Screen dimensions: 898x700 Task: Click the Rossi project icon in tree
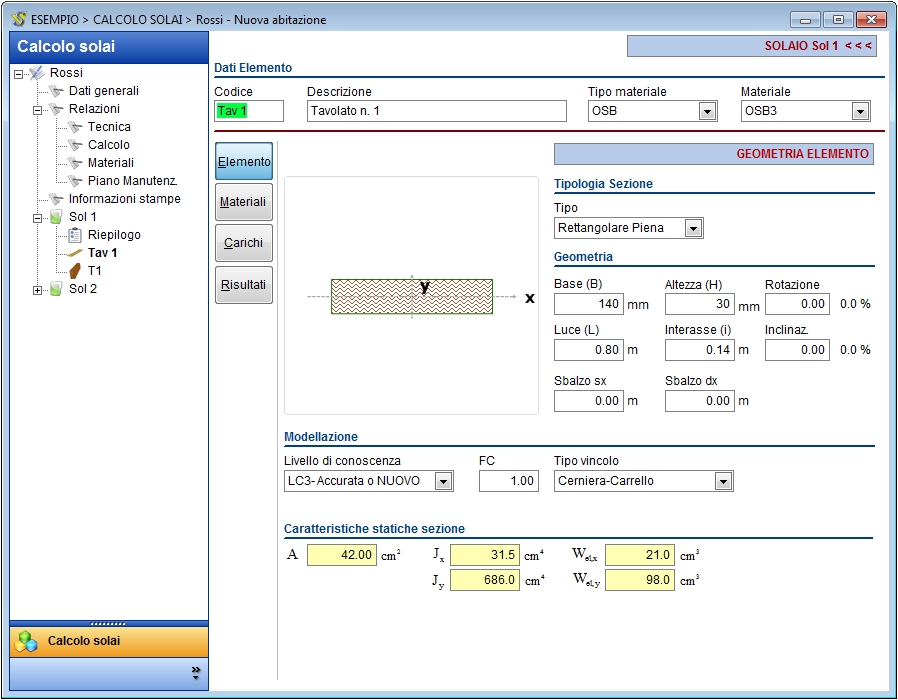pos(37,73)
